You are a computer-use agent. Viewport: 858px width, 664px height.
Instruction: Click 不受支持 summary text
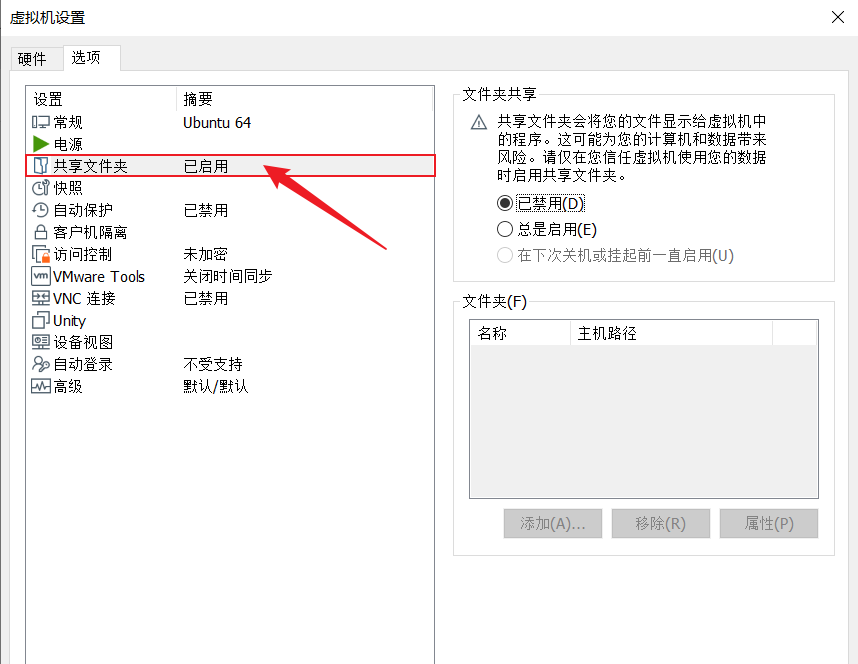(x=213, y=364)
